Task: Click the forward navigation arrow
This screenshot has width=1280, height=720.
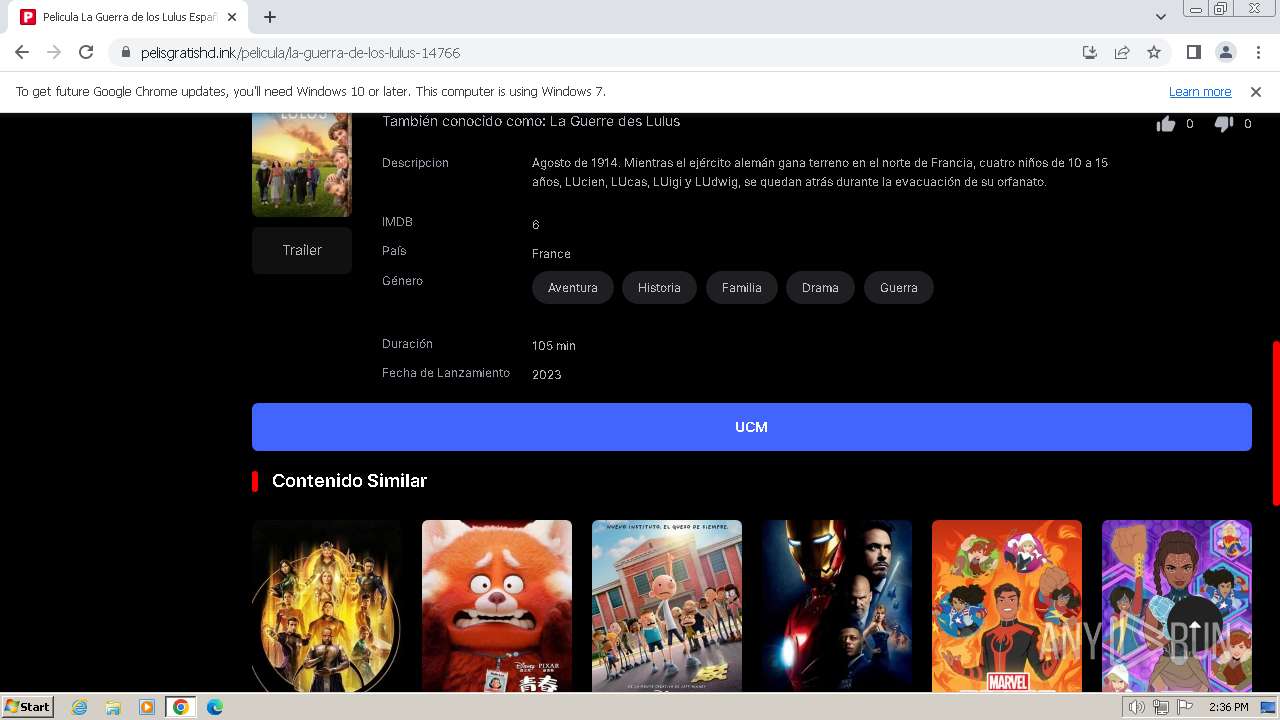Action: [x=54, y=52]
